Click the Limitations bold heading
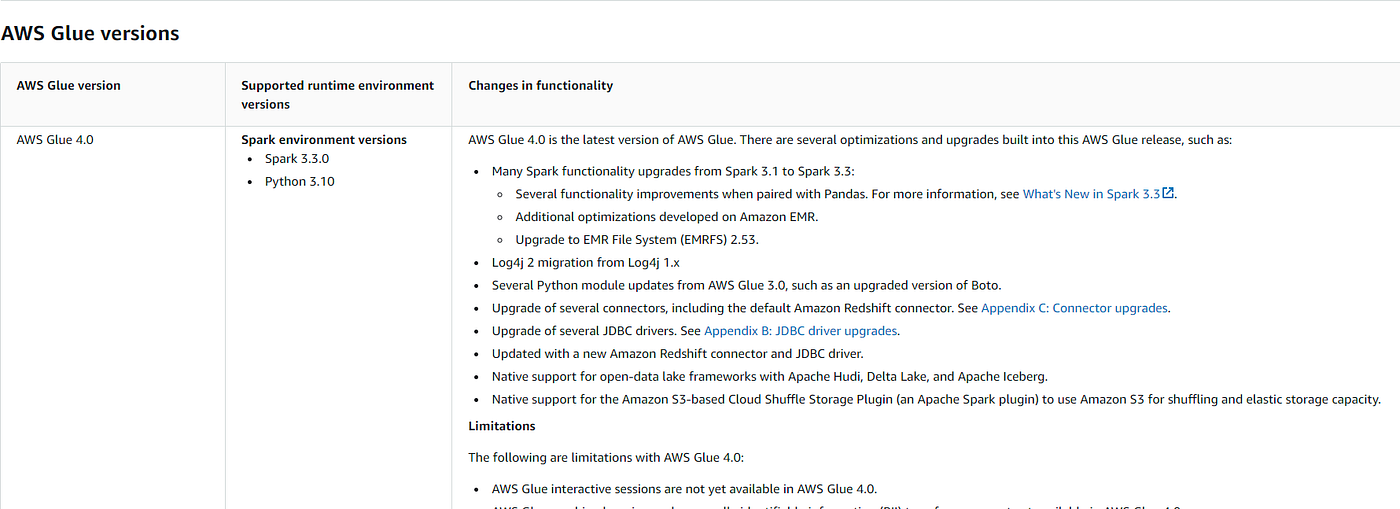1400x509 pixels. pos(502,426)
